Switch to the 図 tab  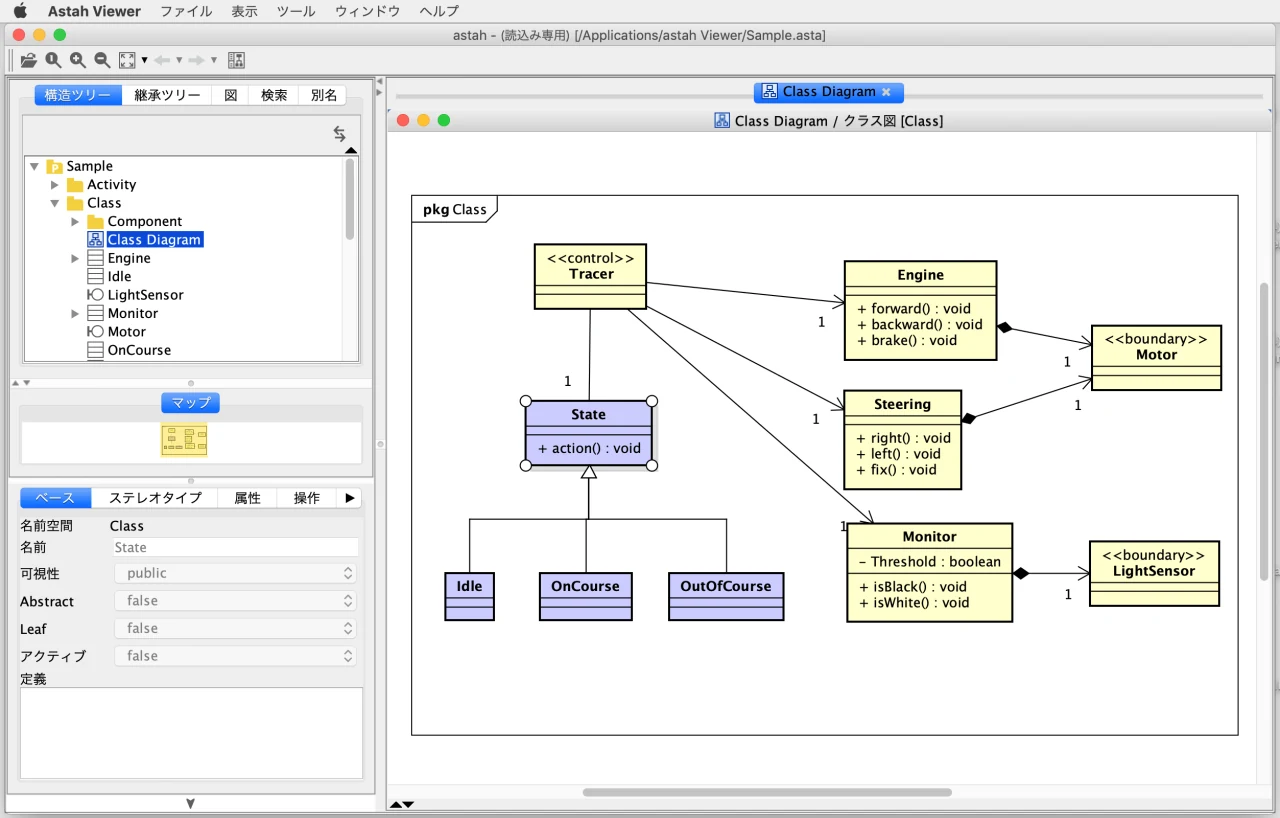click(230, 95)
